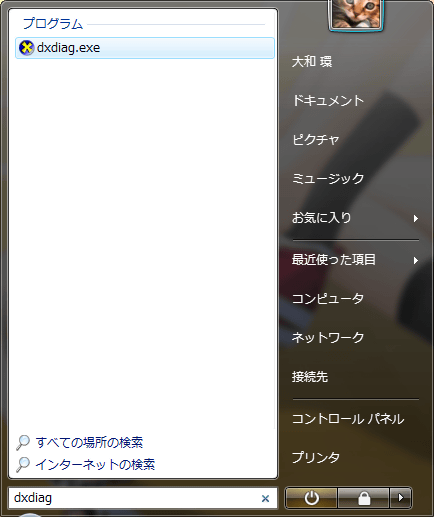Click the インターネットの検索 link

point(95,464)
